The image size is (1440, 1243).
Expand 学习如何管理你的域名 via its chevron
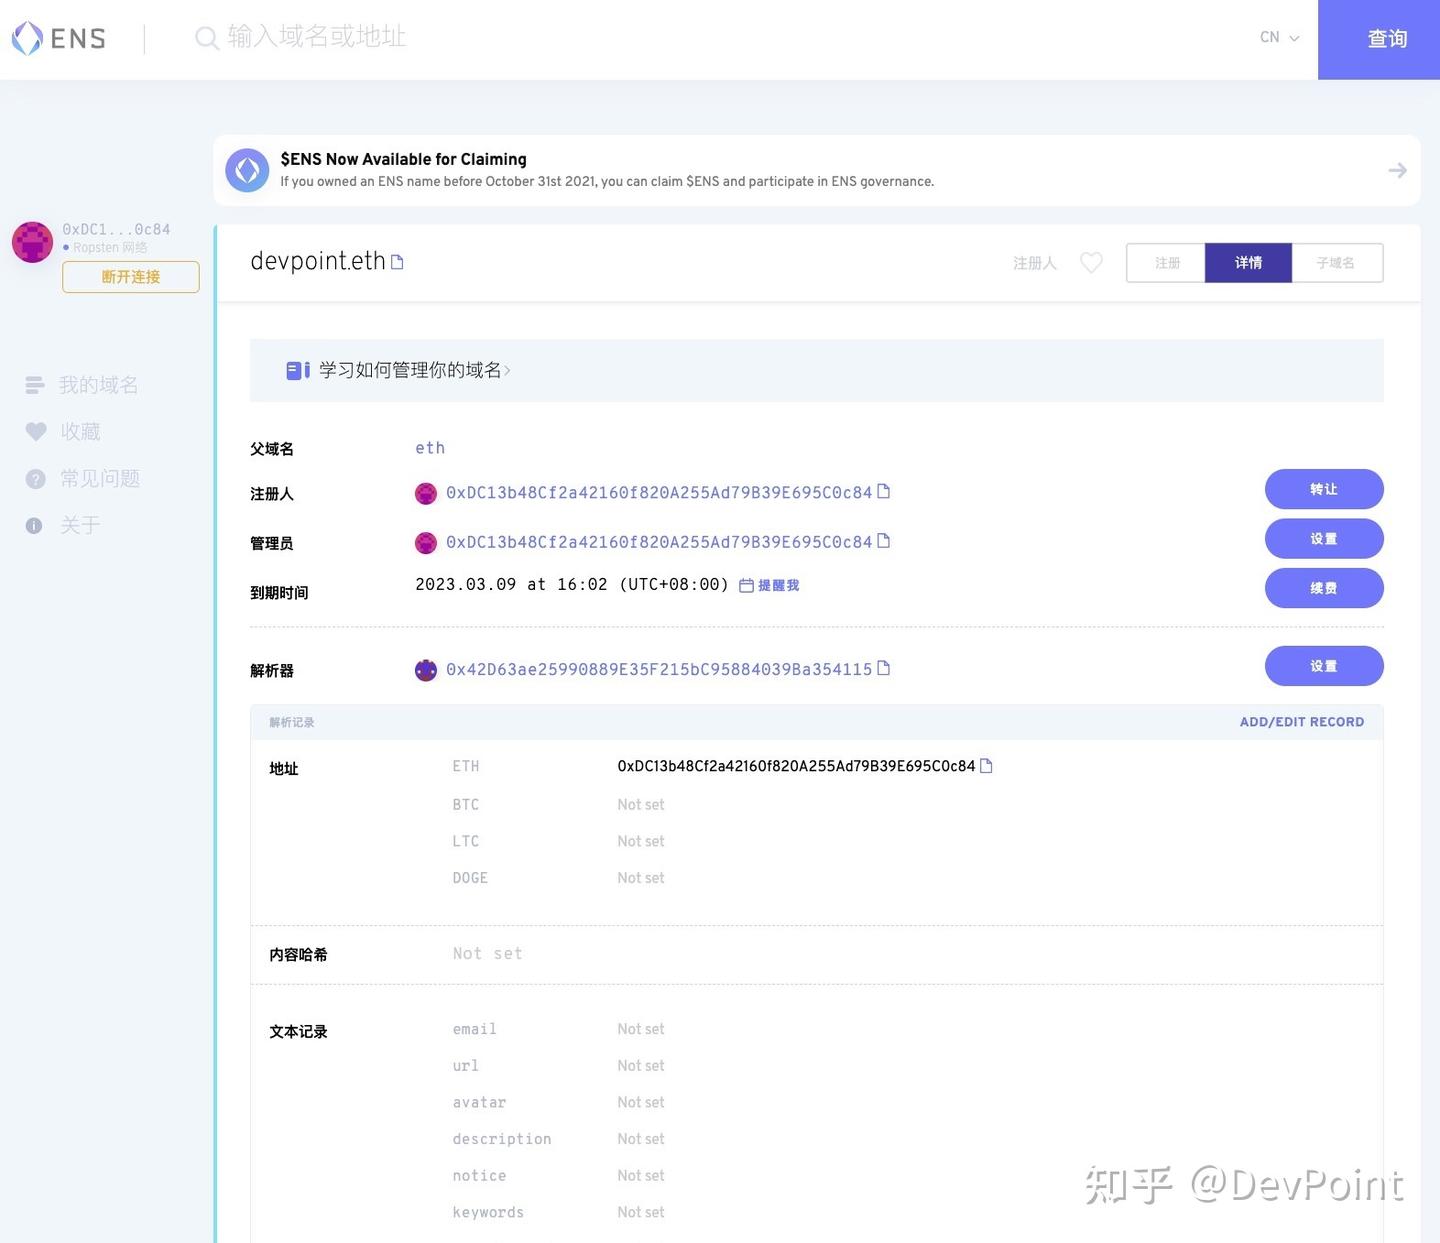point(508,370)
